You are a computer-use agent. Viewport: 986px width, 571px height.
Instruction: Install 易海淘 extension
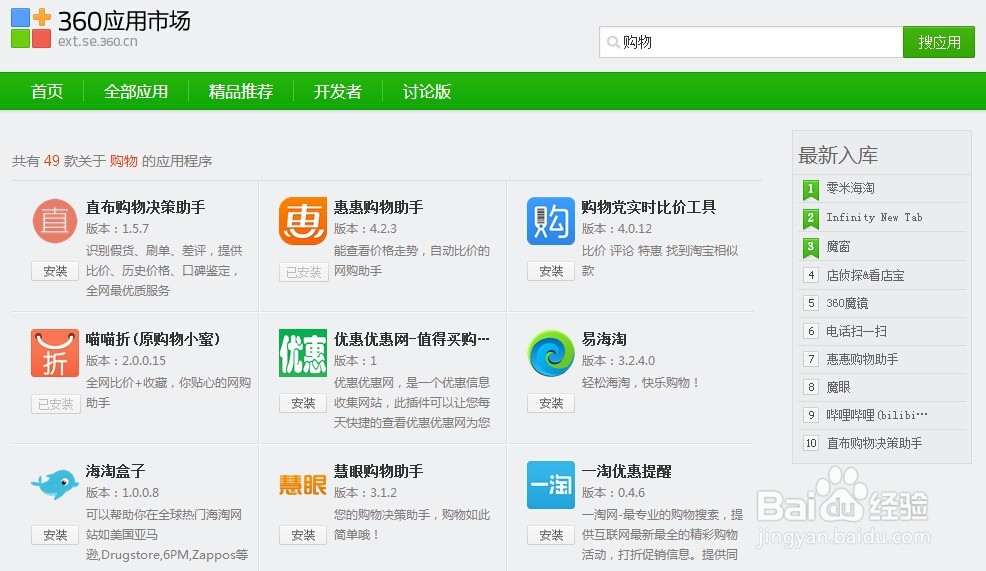pos(551,403)
